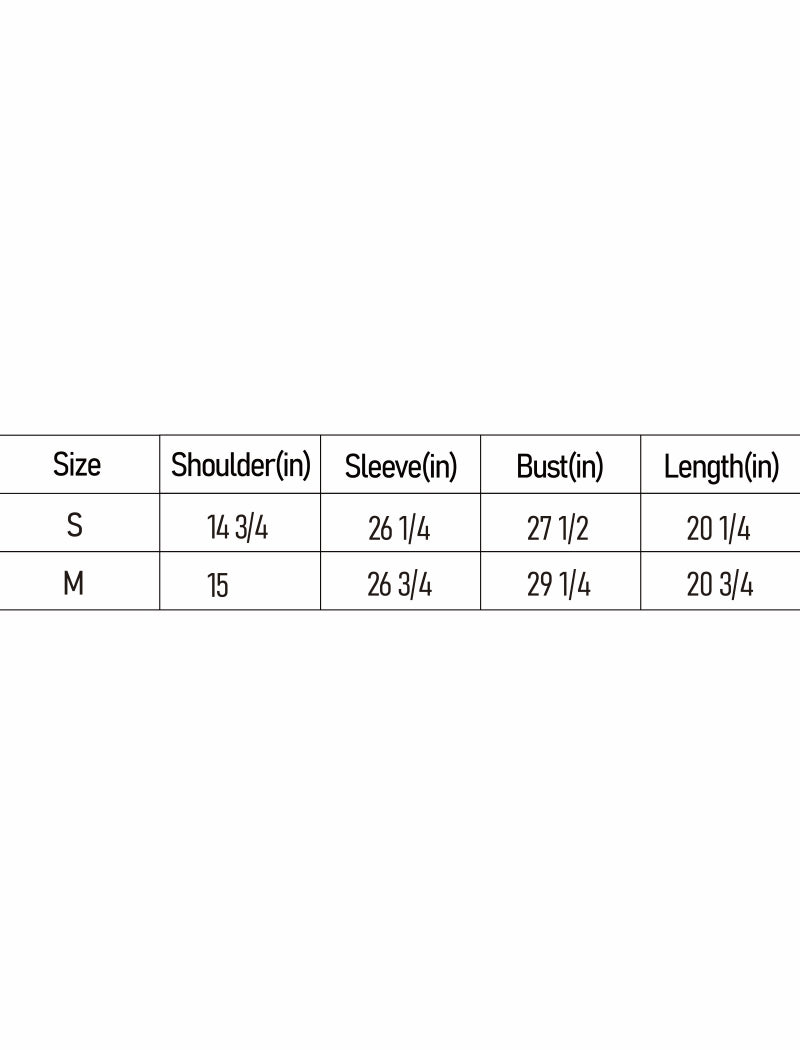
Task: Select the Bust(in) header cell
Action: [560, 467]
